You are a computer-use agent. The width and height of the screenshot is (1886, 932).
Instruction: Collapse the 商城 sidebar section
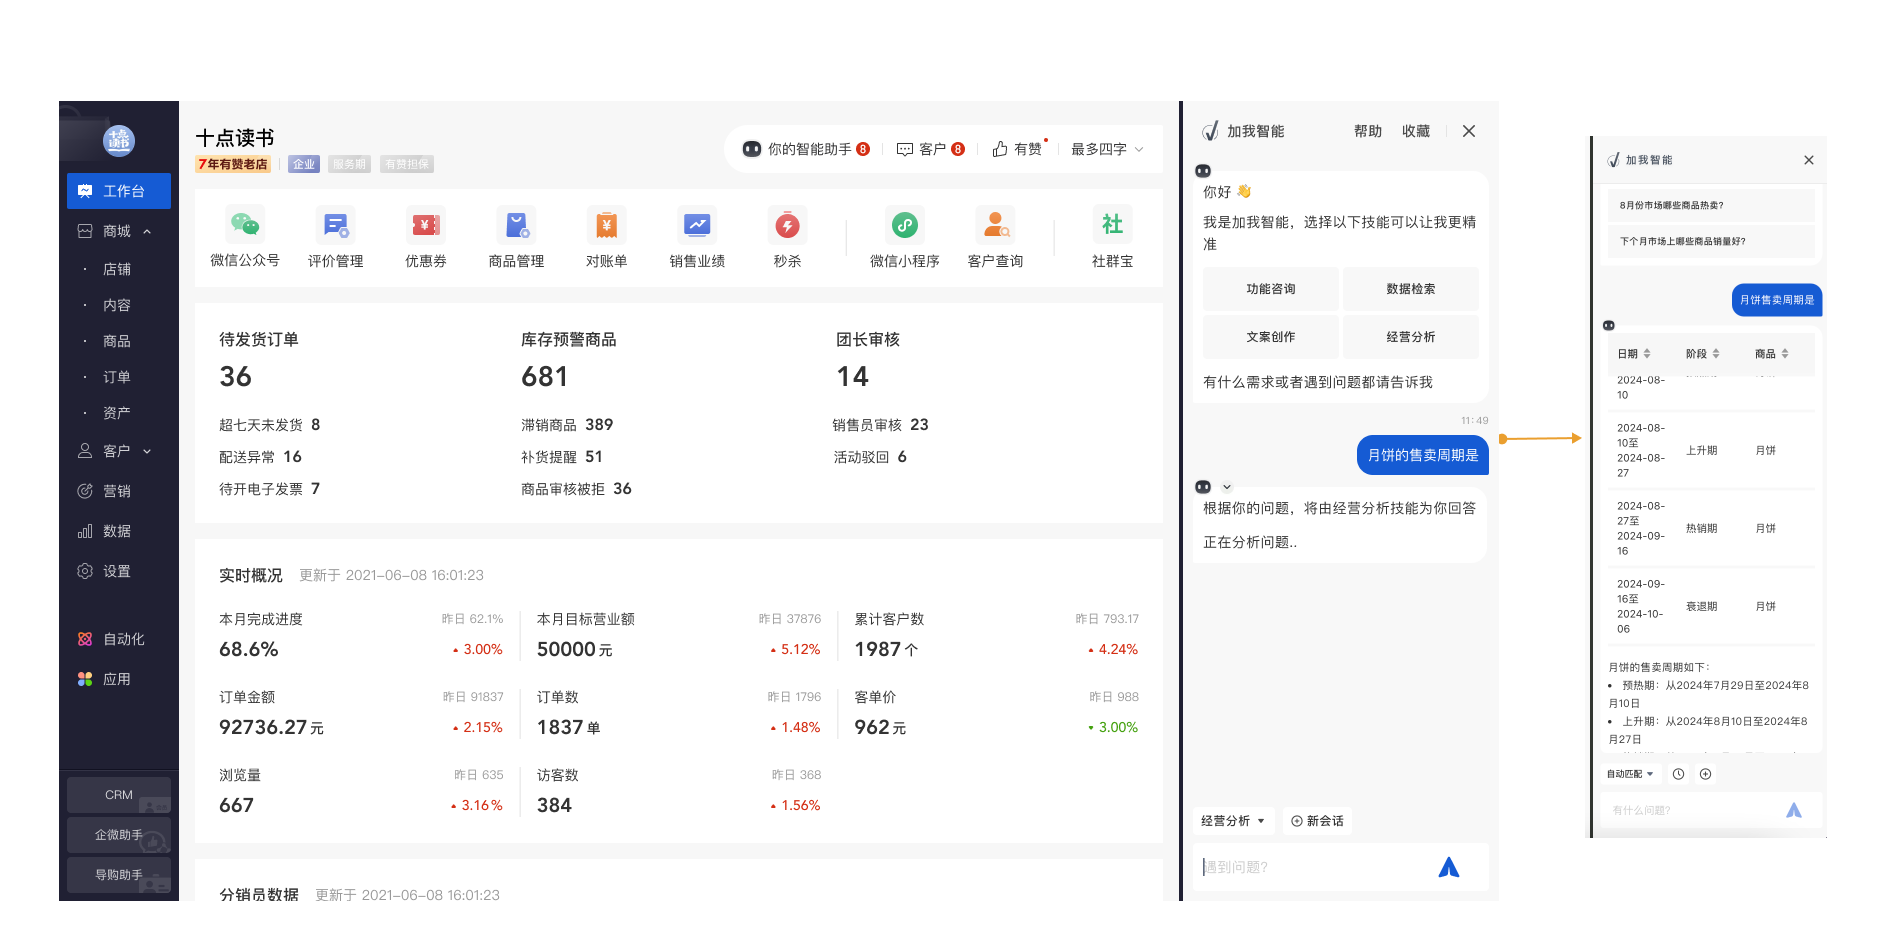[147, 231]
